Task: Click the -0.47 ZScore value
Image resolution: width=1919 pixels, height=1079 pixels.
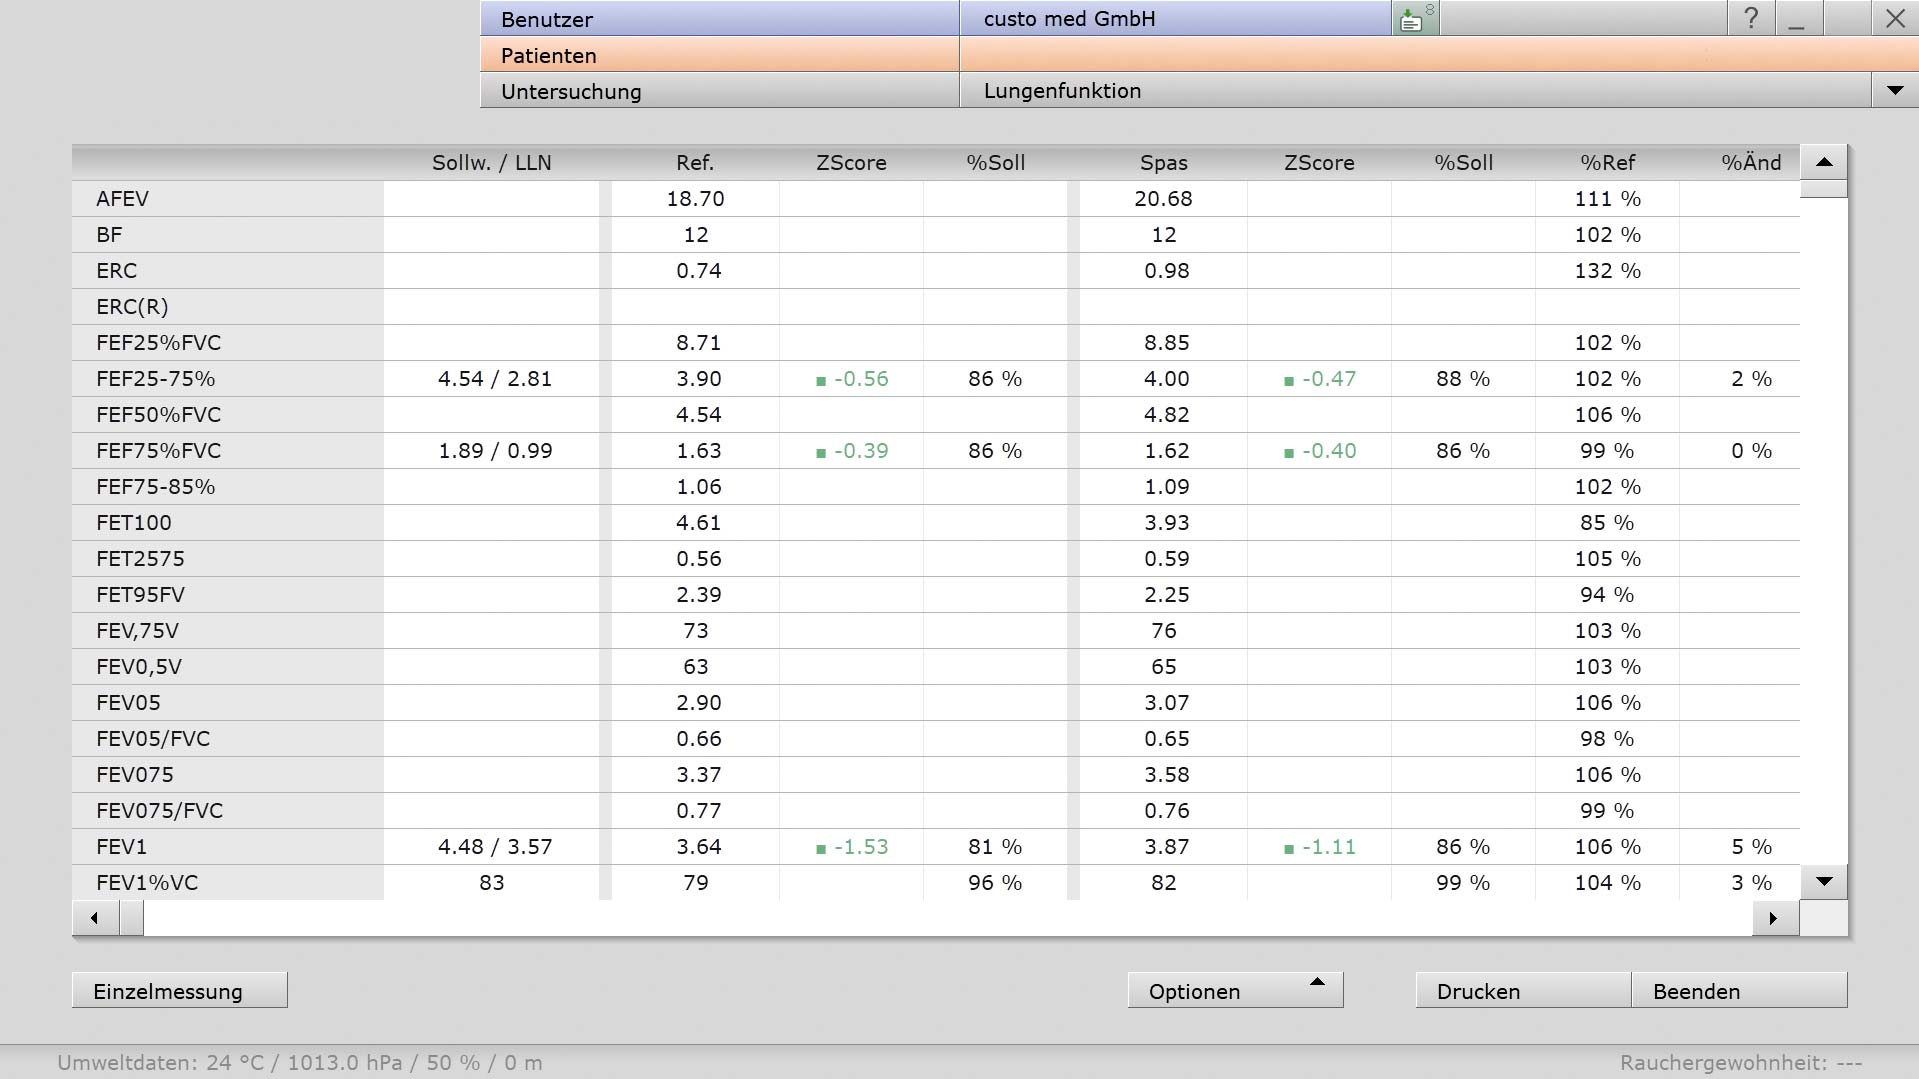Action: click(1329, 378)
